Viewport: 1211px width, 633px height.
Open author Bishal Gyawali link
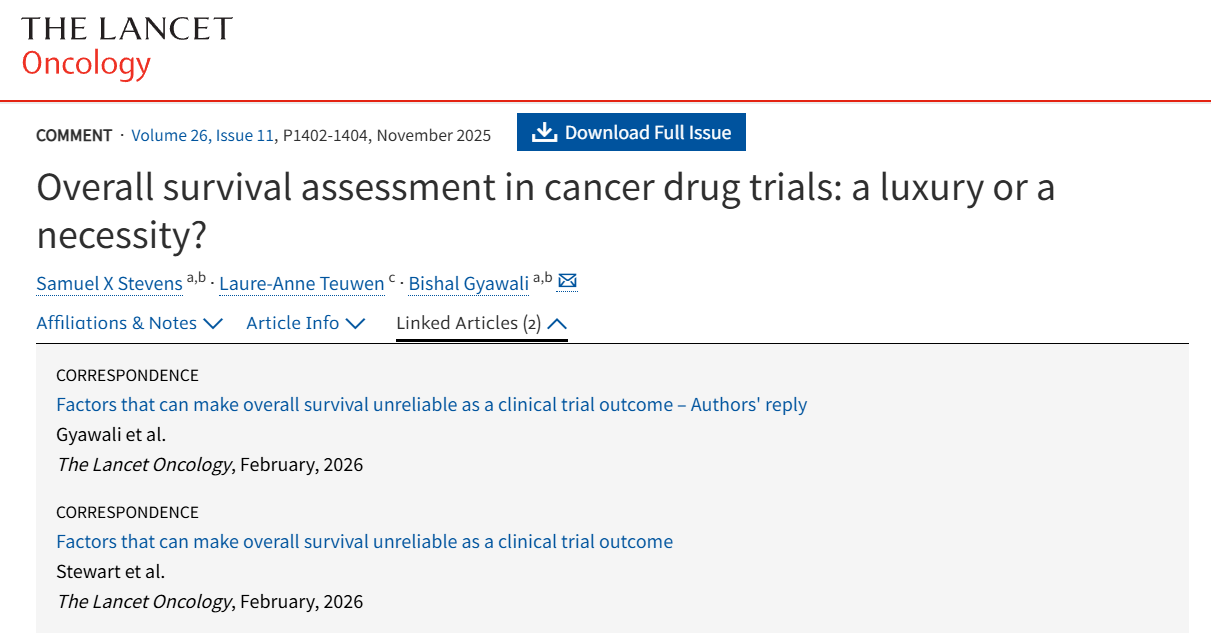[x=468, y=284]
